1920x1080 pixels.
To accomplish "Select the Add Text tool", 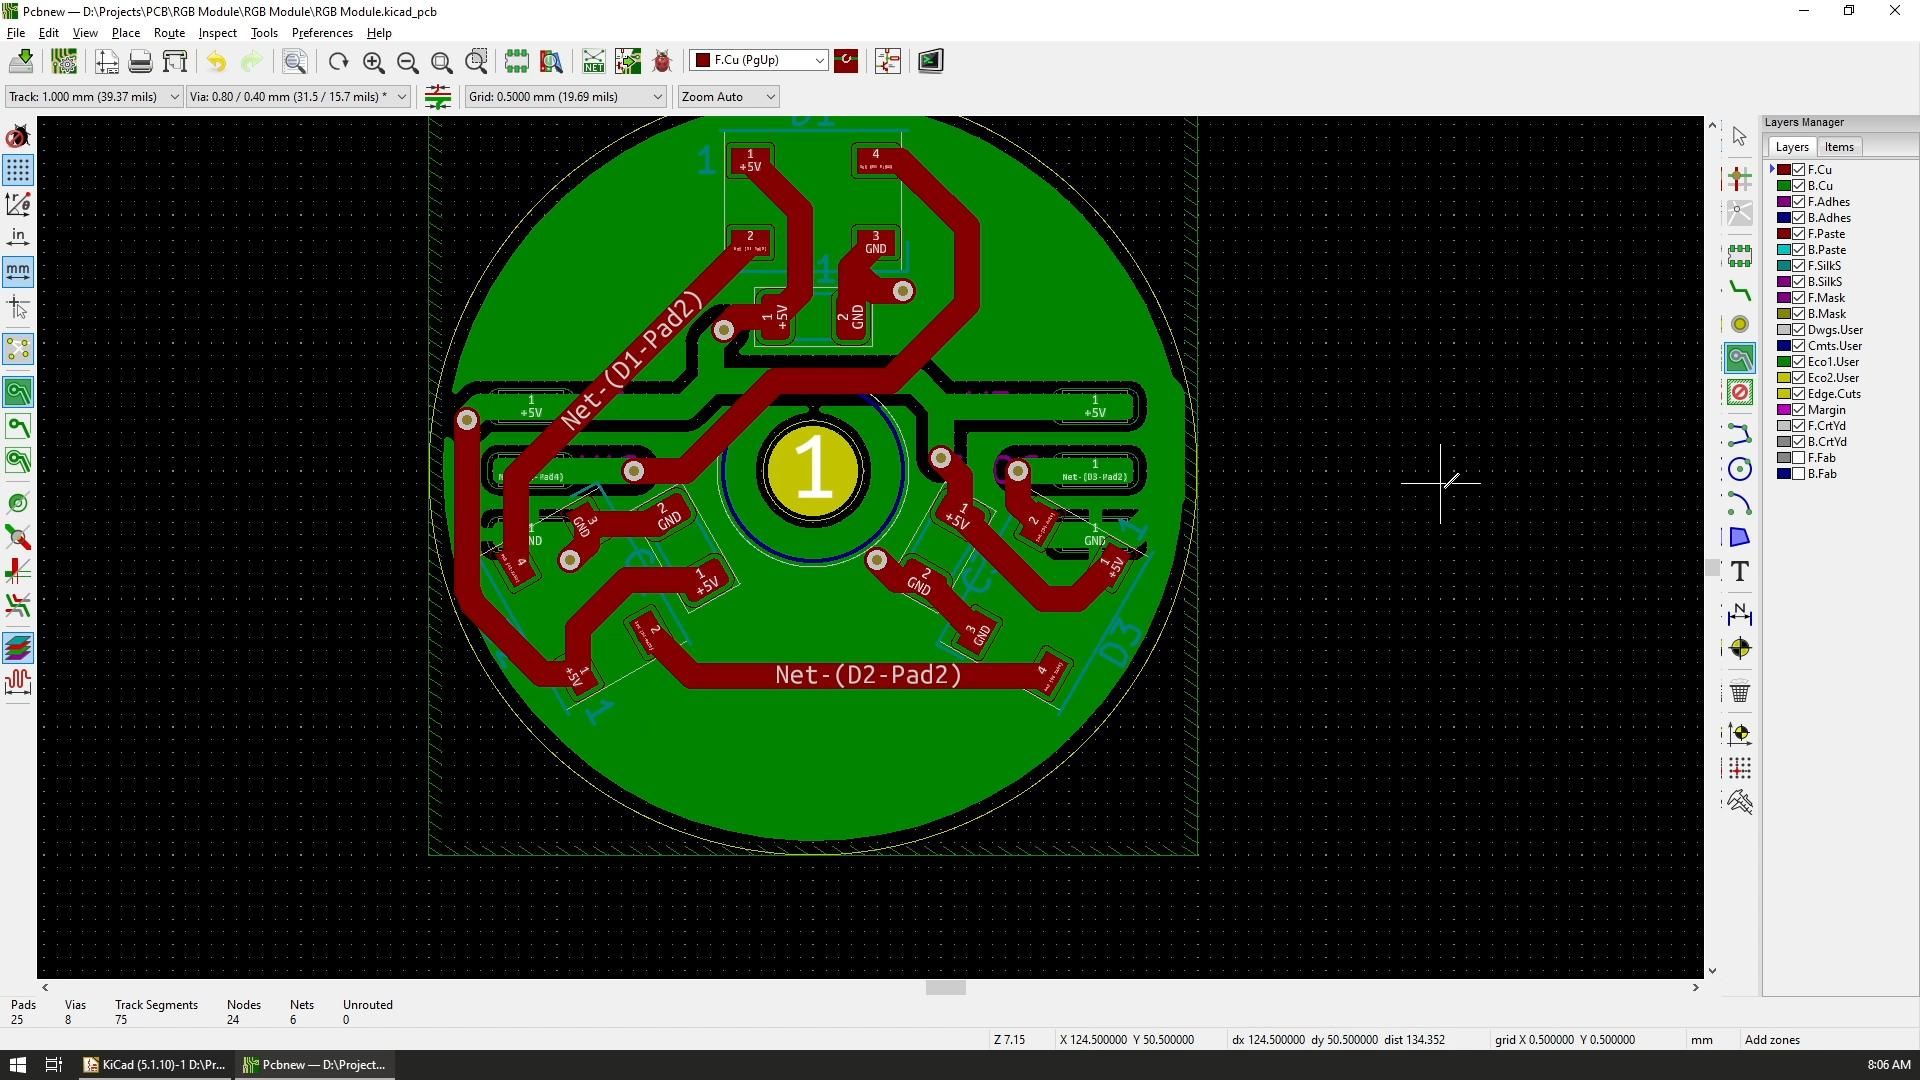I will pos(1740,571).
